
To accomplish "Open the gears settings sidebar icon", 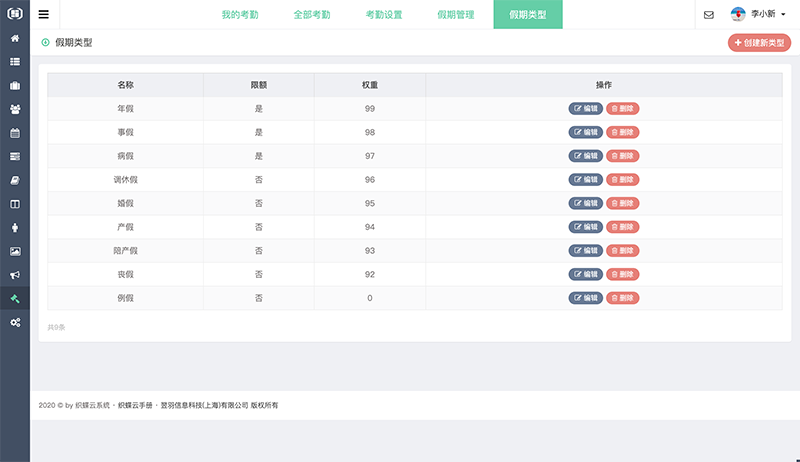I will (x=15, y=322).
